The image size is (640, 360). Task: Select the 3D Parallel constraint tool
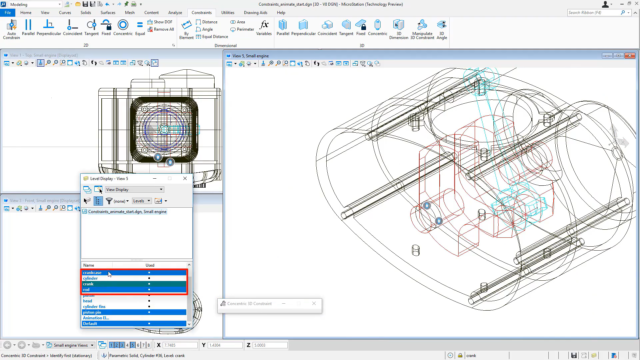[283, 28]
